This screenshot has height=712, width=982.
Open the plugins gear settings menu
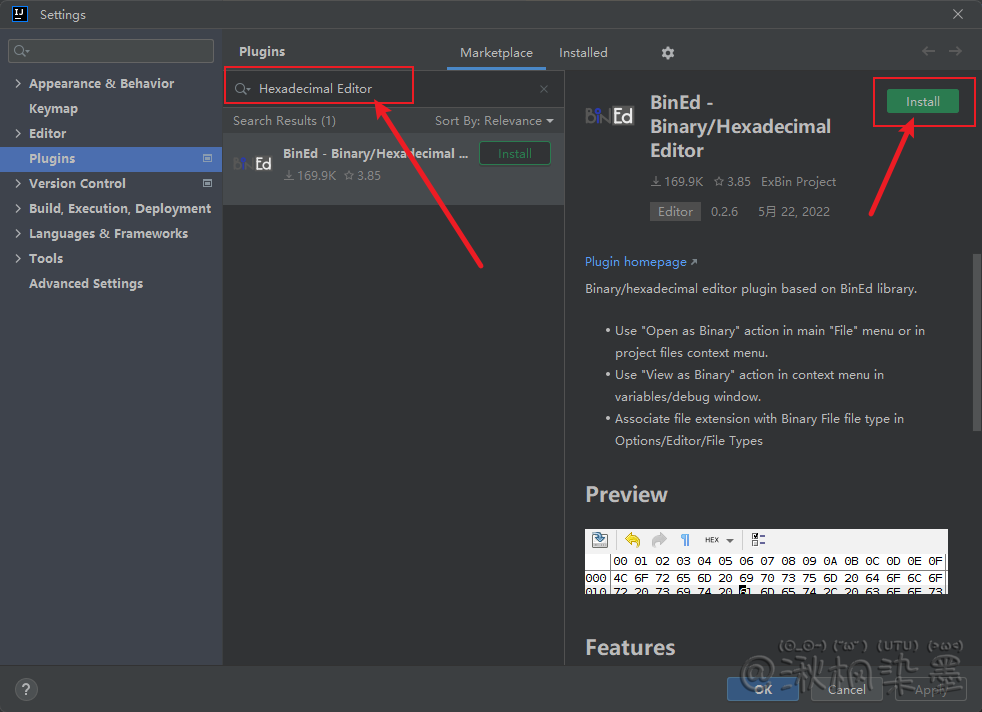[668, 53]
